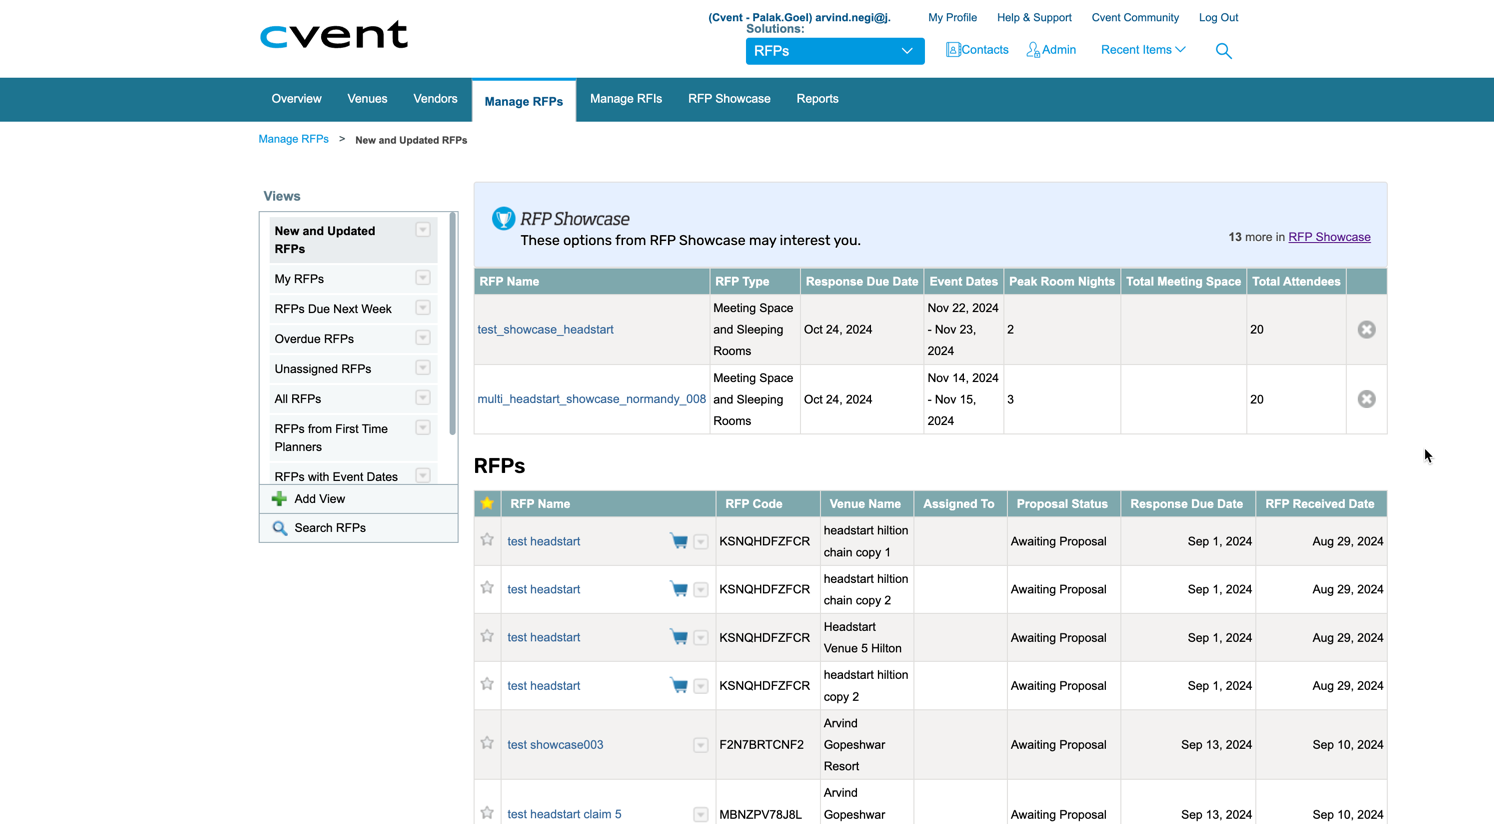Expand the Recent Items menu
The height and width of the screenshot is (824, 1494).
[1143, 50]
